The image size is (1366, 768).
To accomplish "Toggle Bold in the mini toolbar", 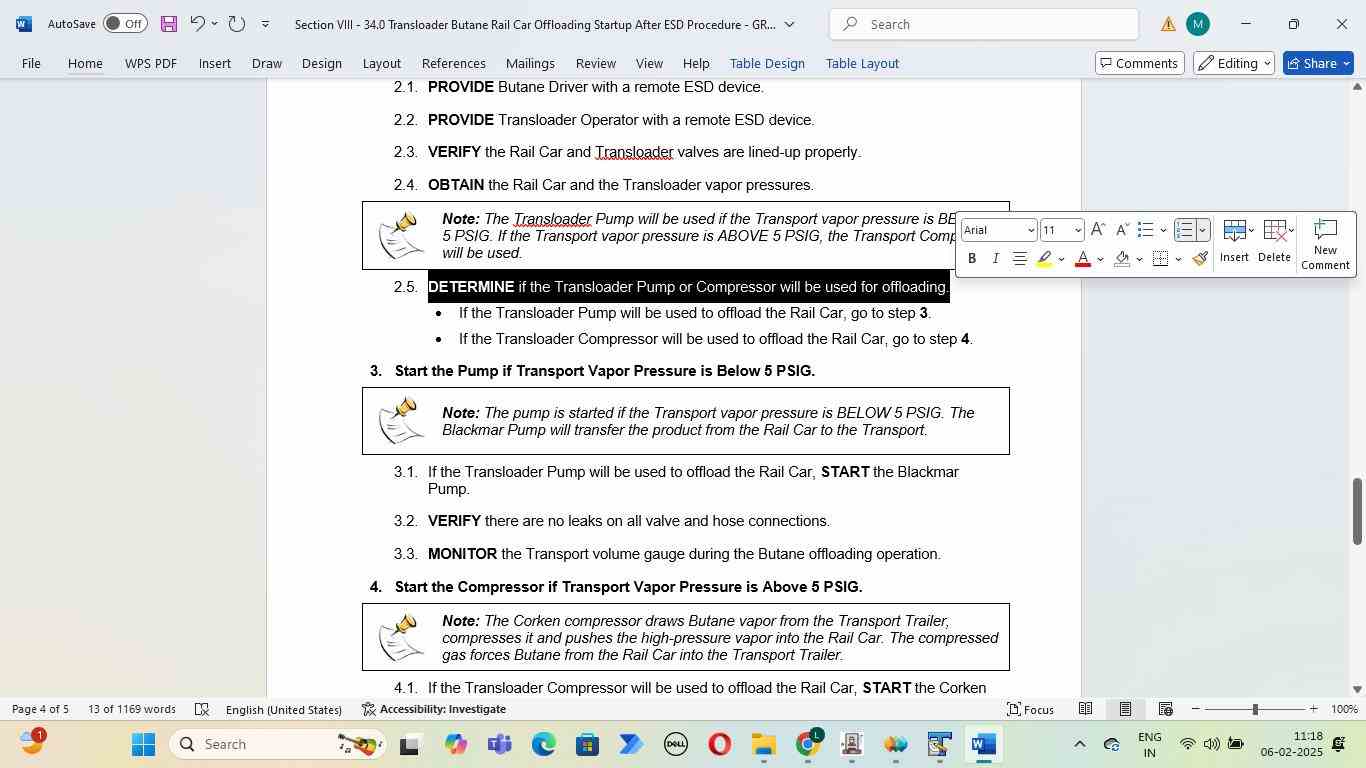I will 971,259.
